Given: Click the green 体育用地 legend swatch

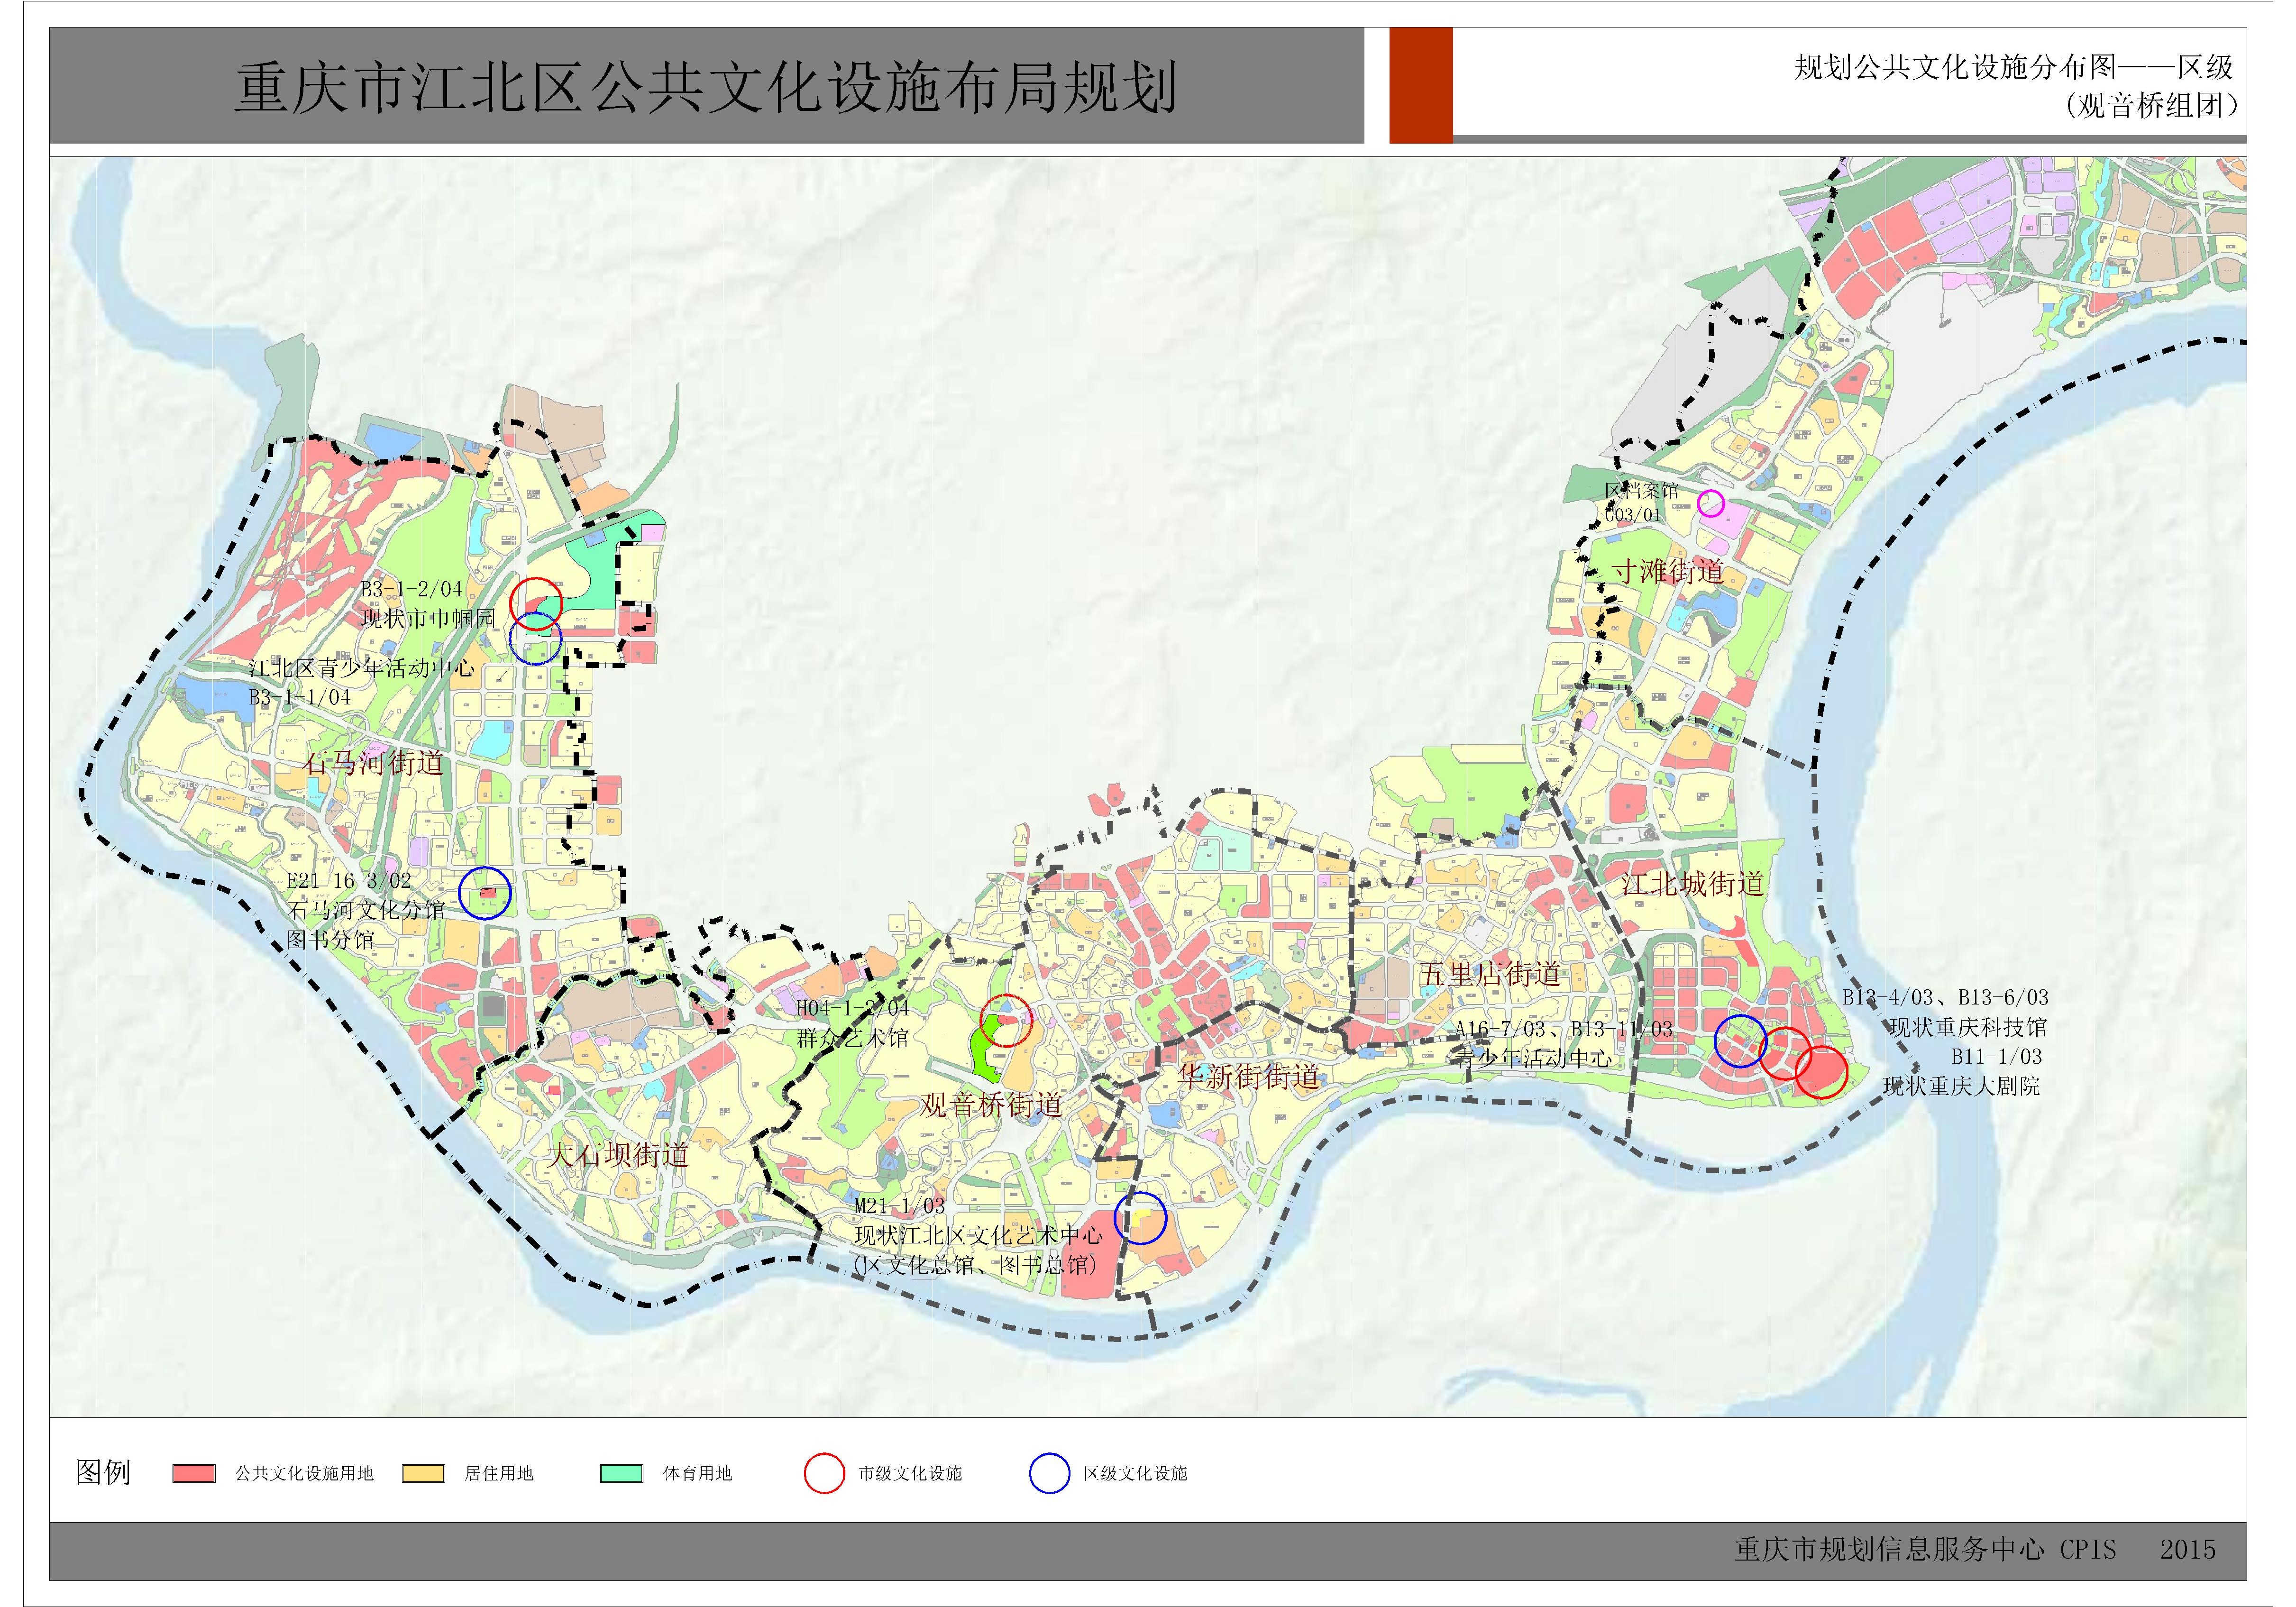Looking at the screenshot, I should 621,1473.
